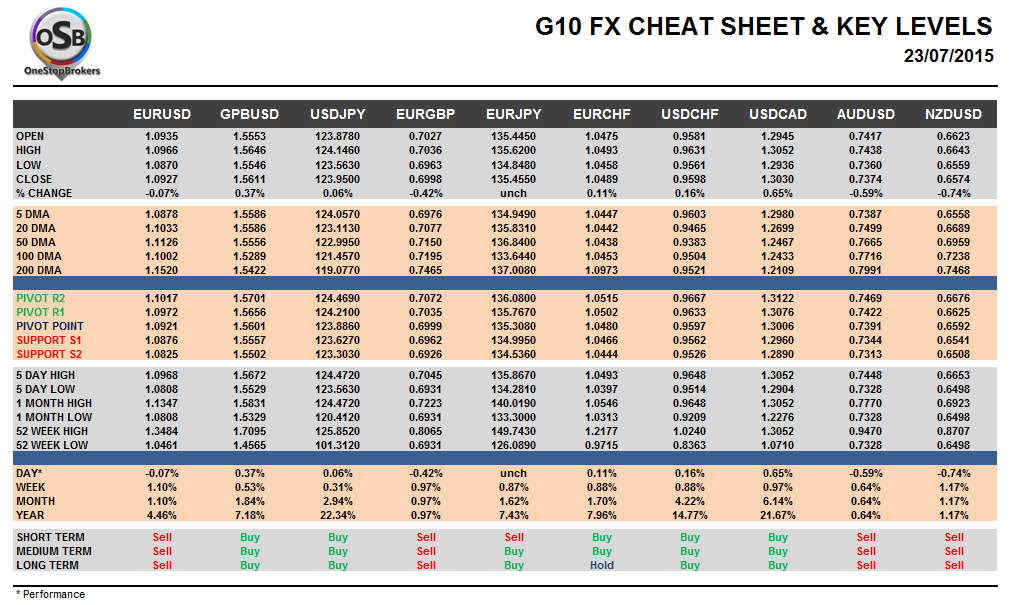Click the date 23/07/2015
Viewport: 1010px width, 605px height.
tap(948, 56)
